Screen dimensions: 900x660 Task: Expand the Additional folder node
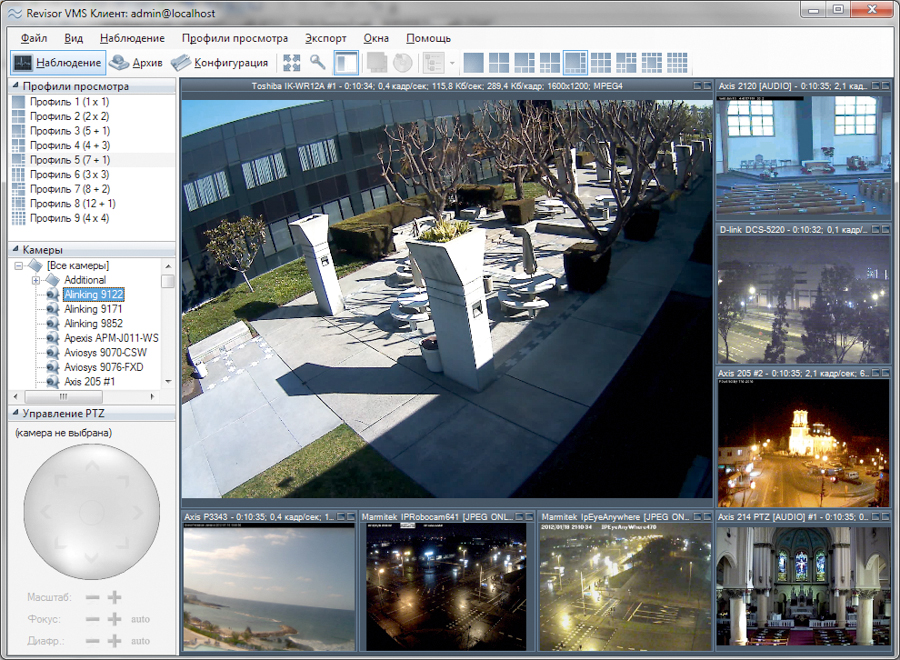click(x=36, y=280)
